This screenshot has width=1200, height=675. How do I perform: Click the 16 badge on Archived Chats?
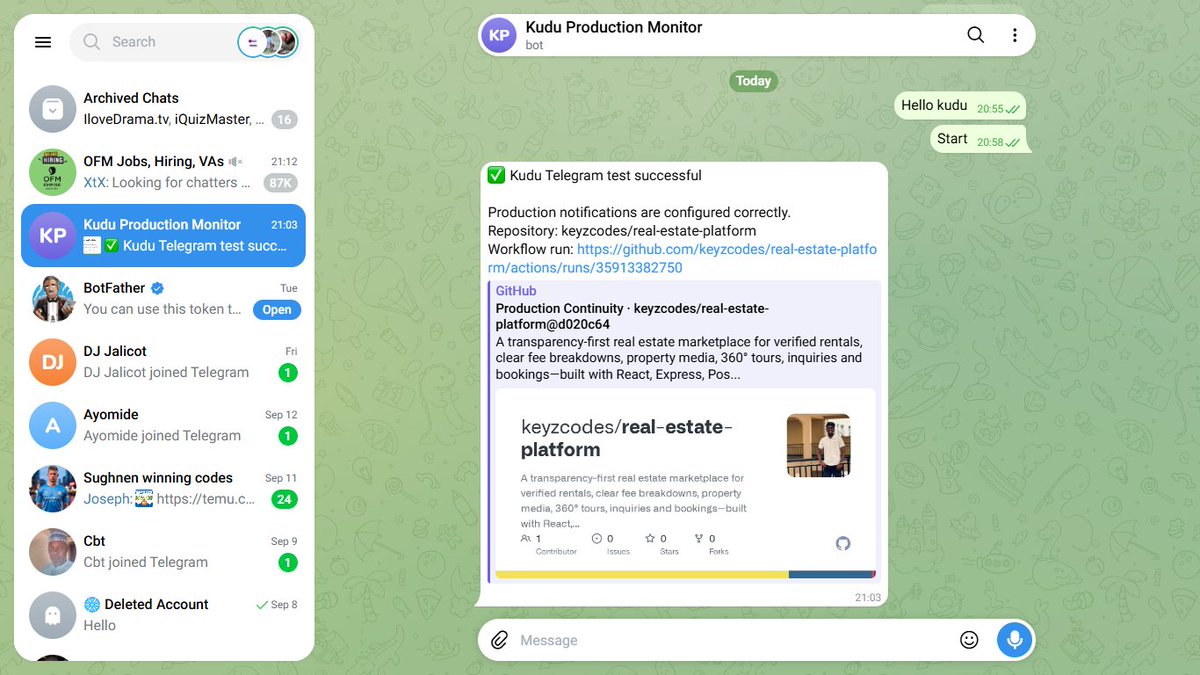point(284,119)
